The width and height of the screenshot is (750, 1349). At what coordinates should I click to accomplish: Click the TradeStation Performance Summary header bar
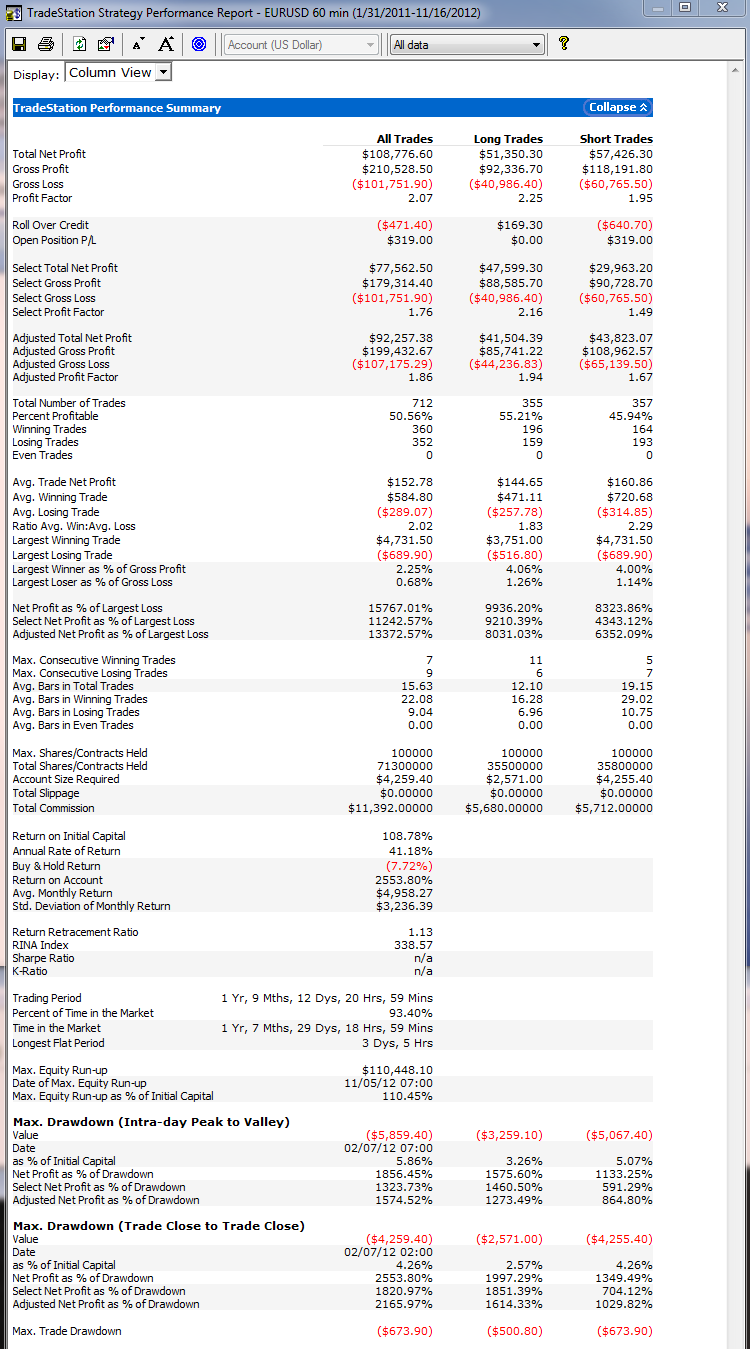300,108
